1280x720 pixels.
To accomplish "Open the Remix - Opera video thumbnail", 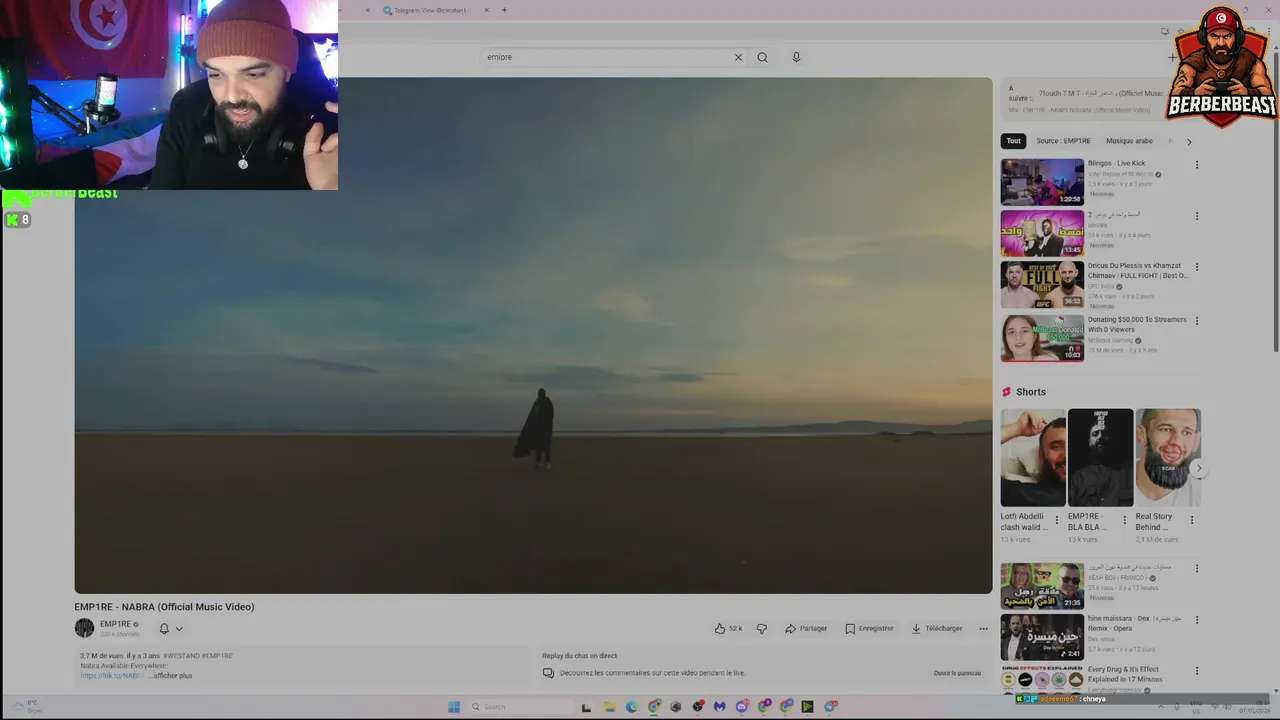I will (x=1042, y=637).
